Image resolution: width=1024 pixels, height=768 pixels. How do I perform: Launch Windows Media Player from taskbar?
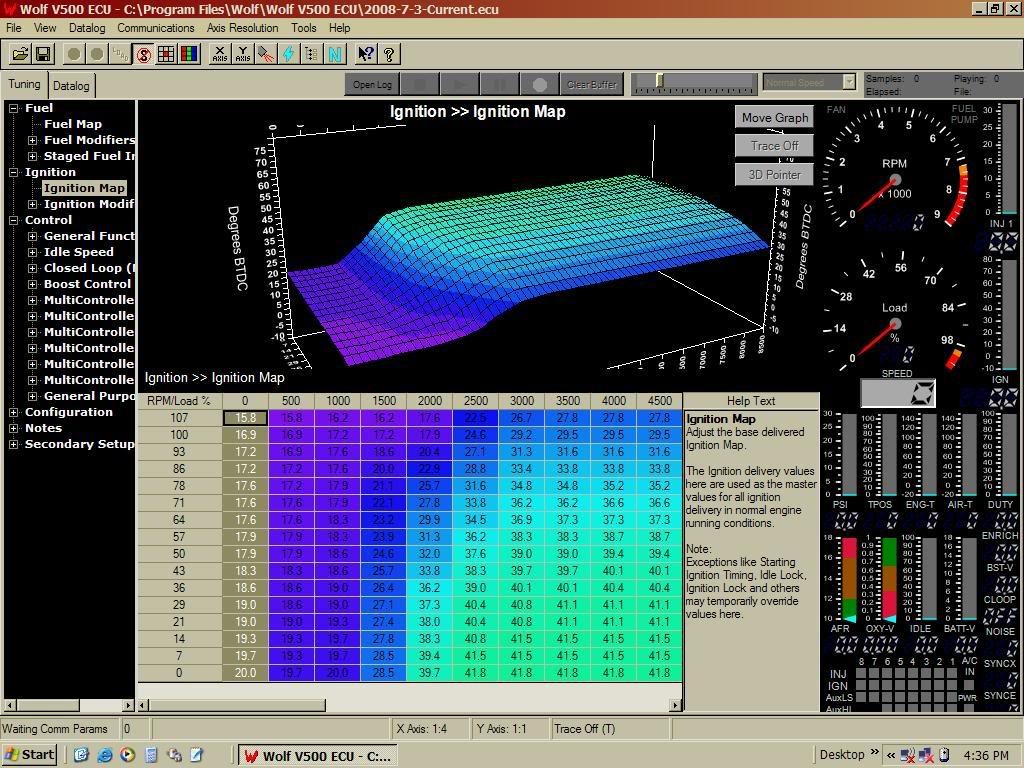127,755
